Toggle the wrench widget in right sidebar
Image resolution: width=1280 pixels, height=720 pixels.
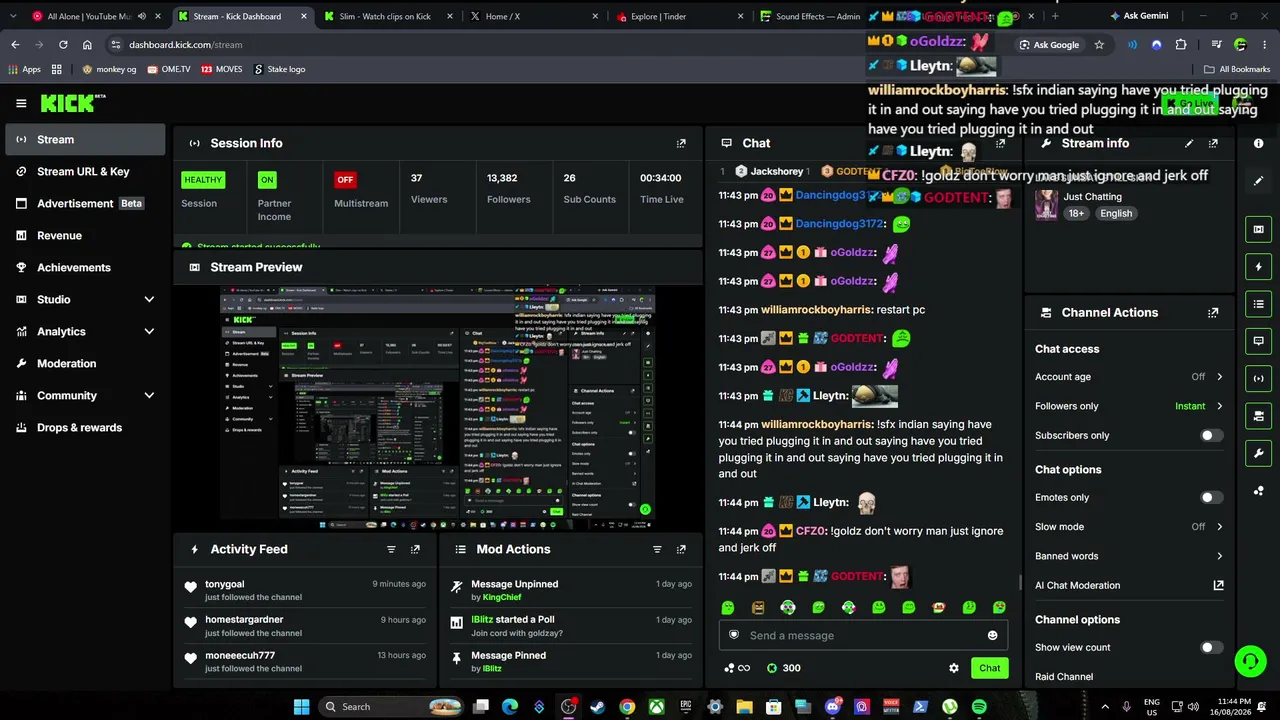point(1258,453)
